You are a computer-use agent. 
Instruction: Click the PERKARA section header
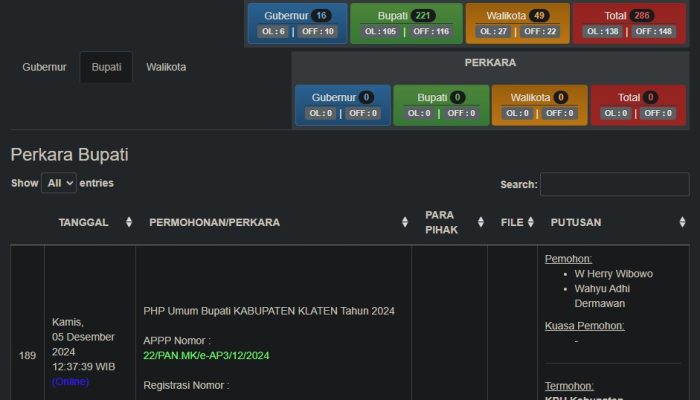point(490,62)
